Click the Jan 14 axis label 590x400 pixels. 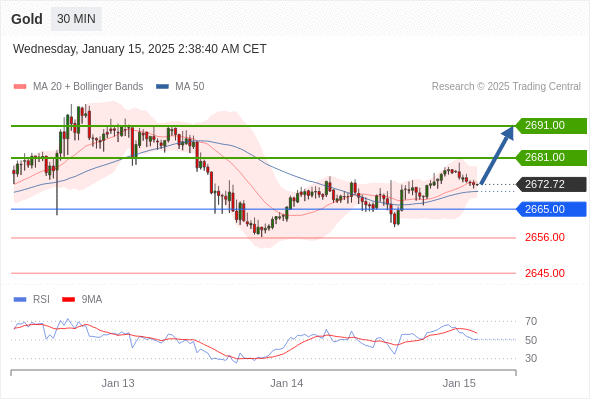click(x=287, y=383)
